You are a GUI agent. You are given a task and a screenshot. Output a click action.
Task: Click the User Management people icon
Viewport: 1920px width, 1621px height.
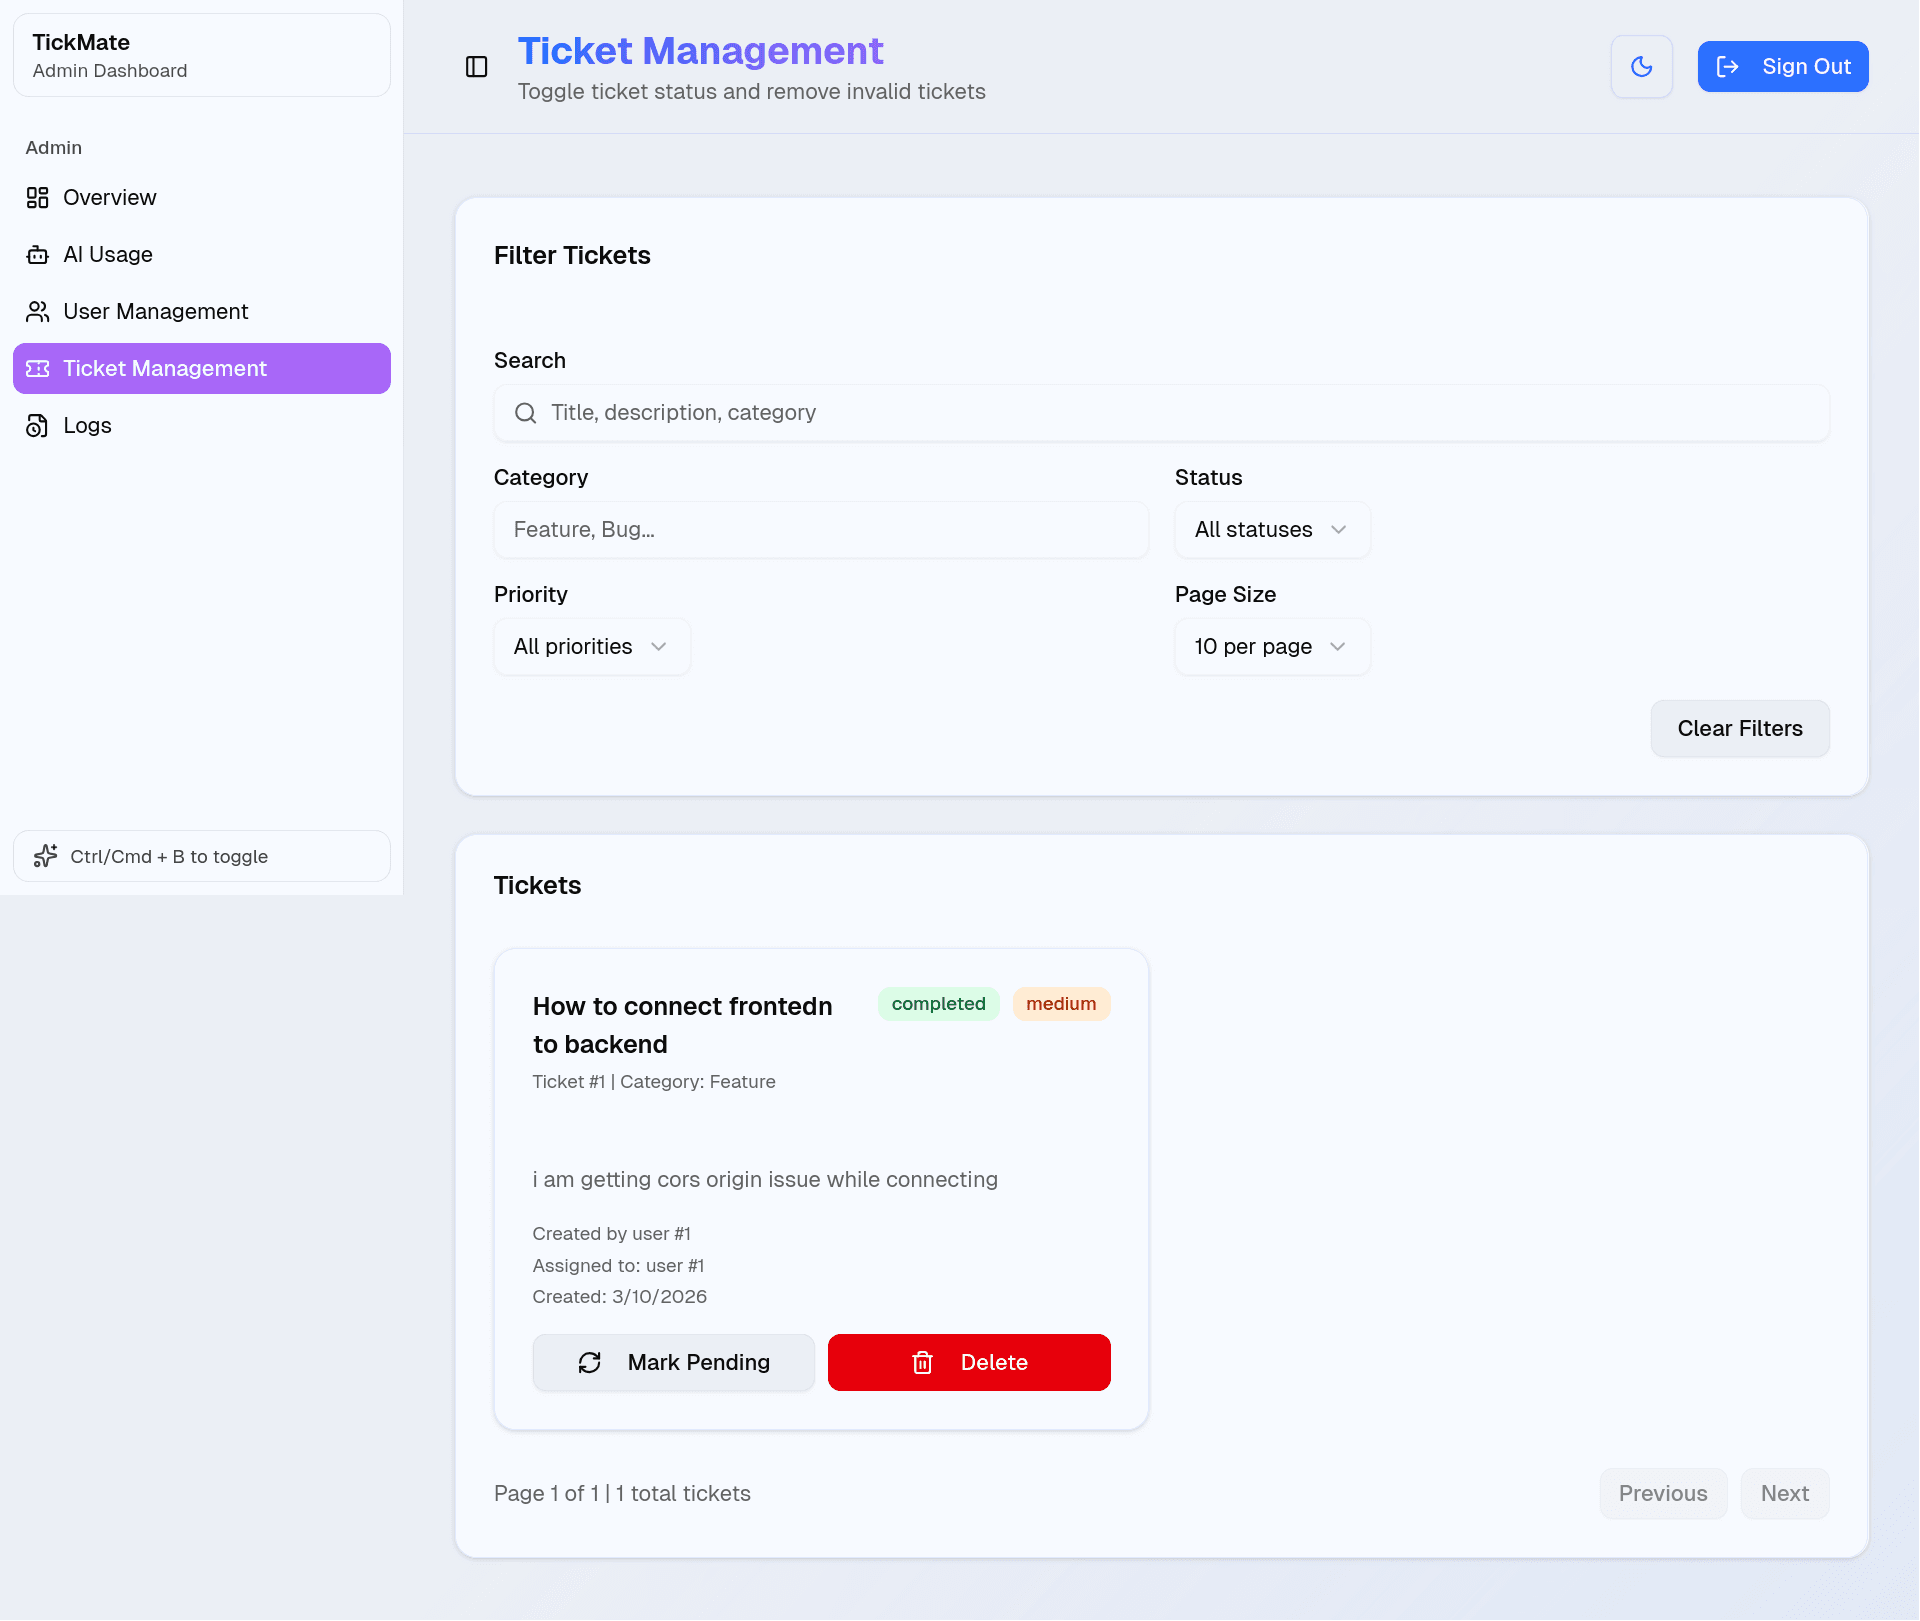(x=38, y=312)
